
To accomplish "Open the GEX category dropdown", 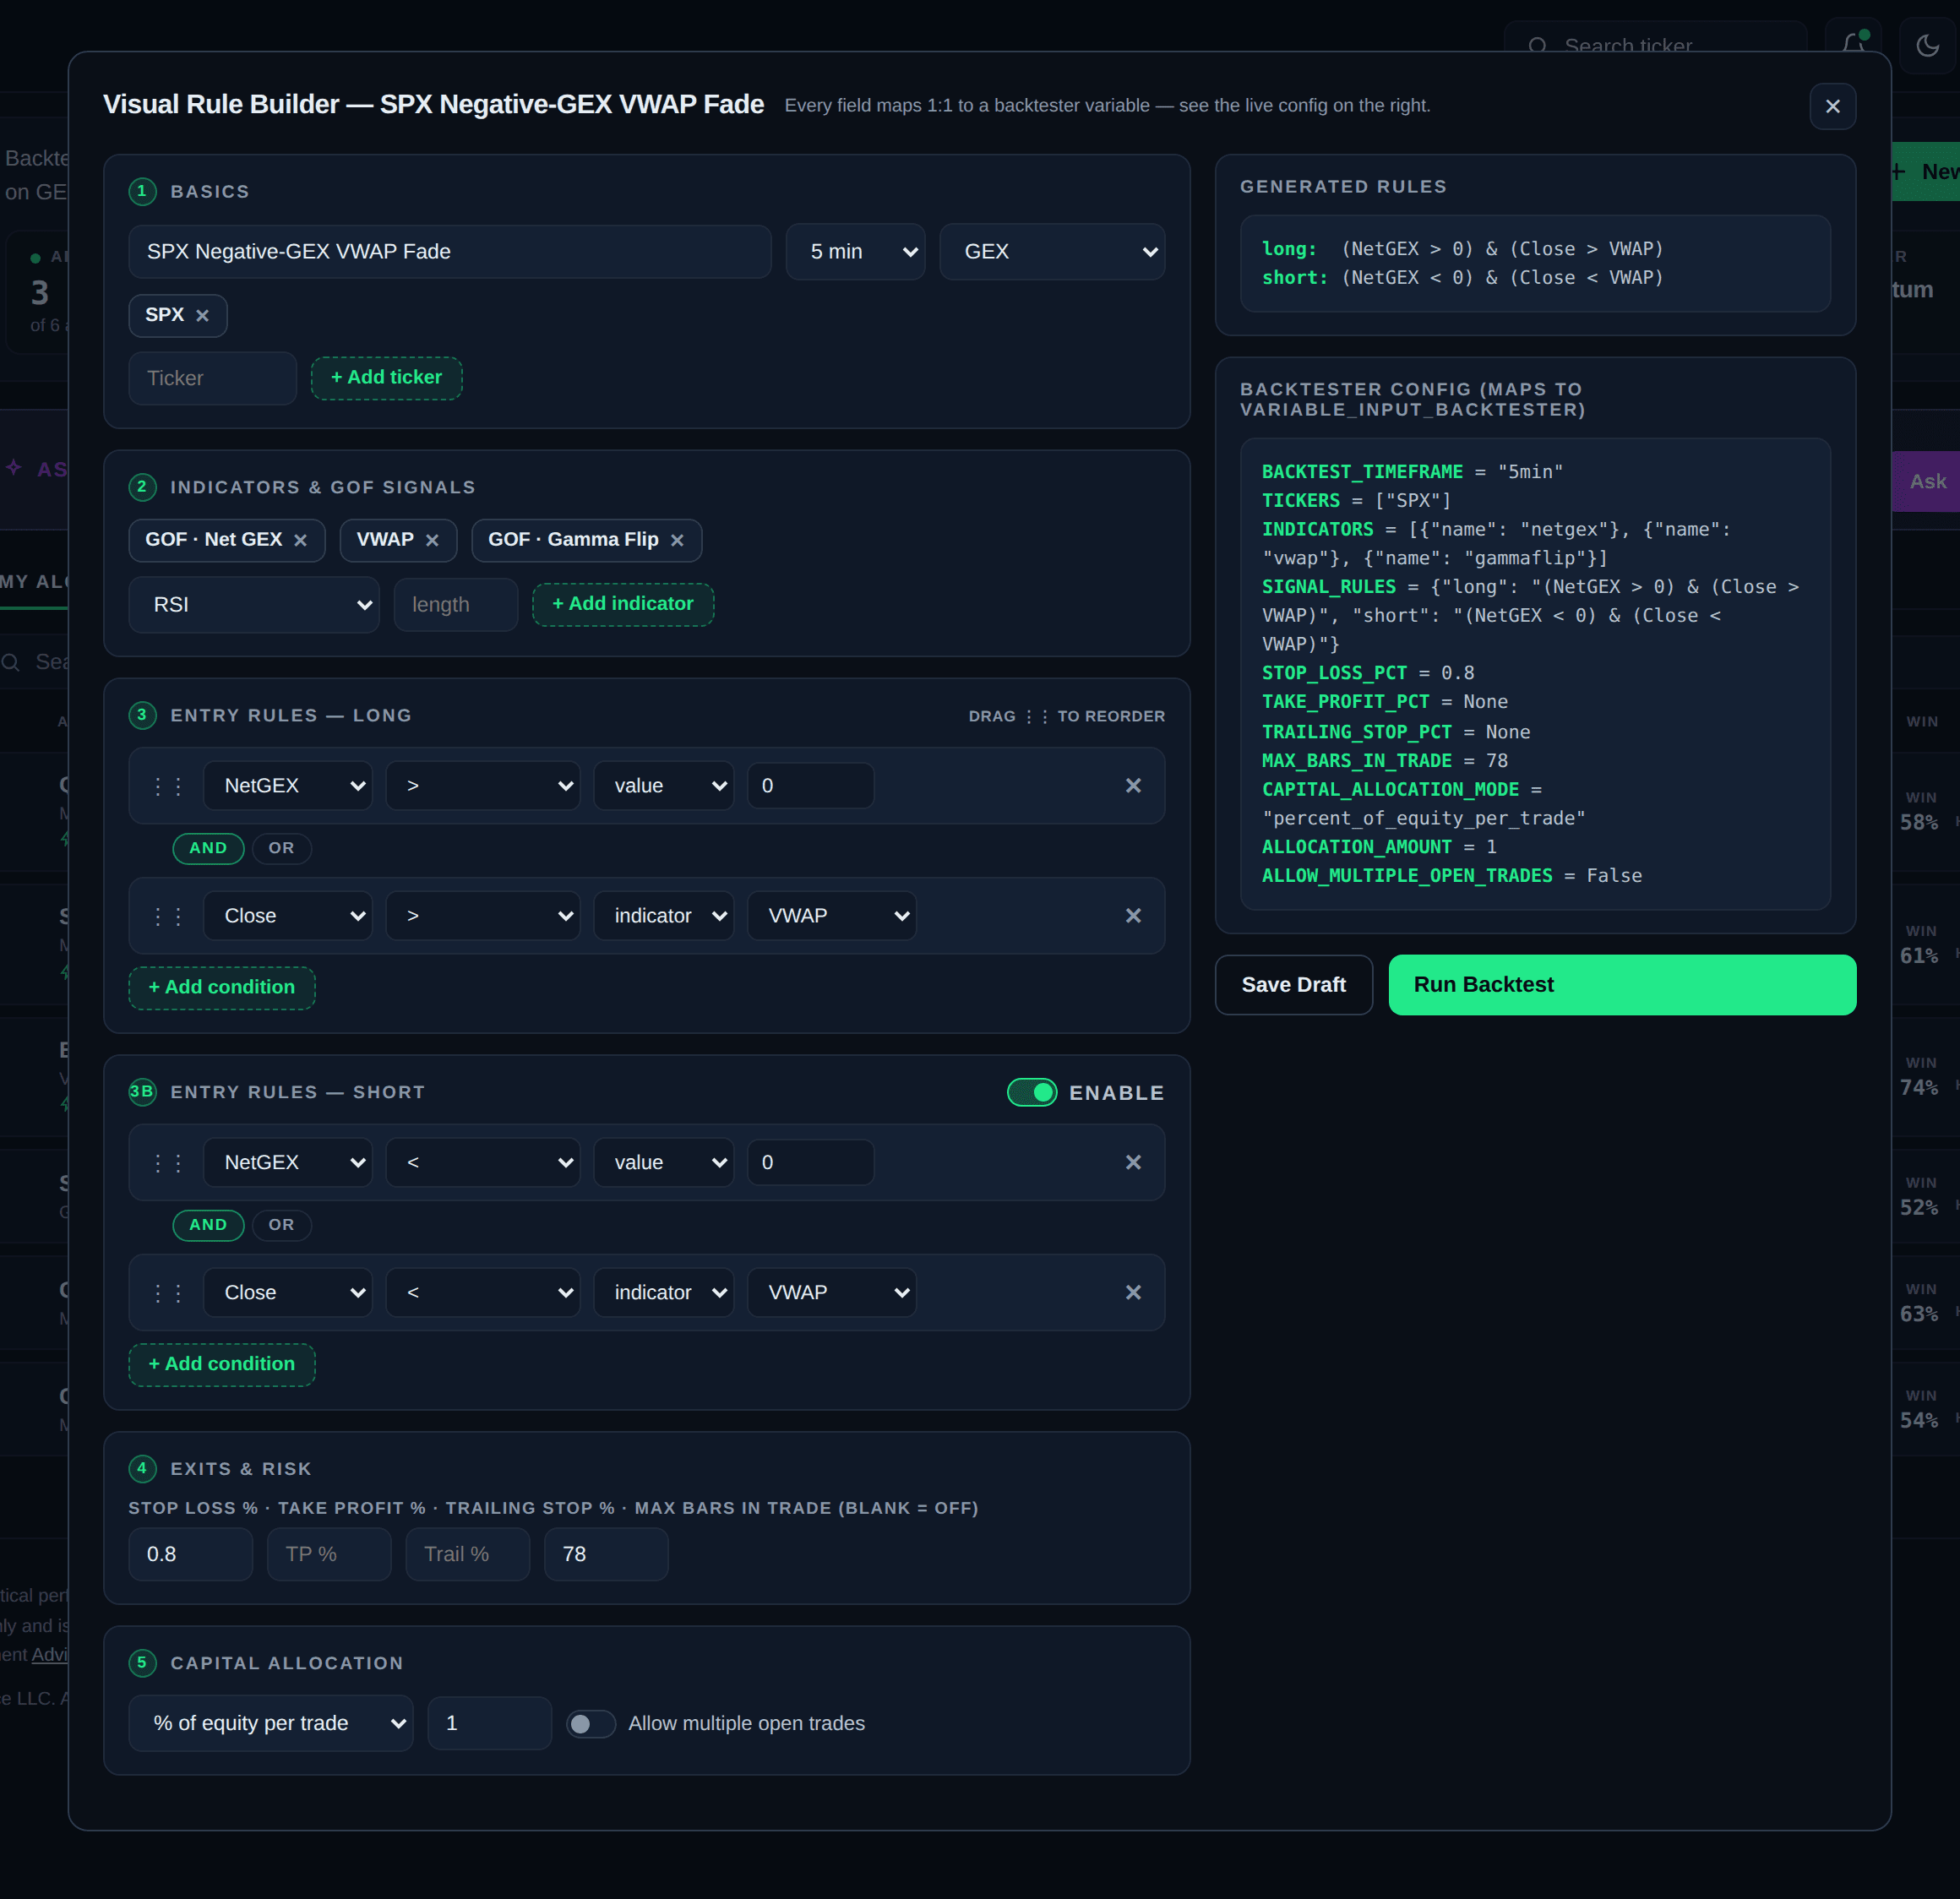I will click(x=1052, y=252).
